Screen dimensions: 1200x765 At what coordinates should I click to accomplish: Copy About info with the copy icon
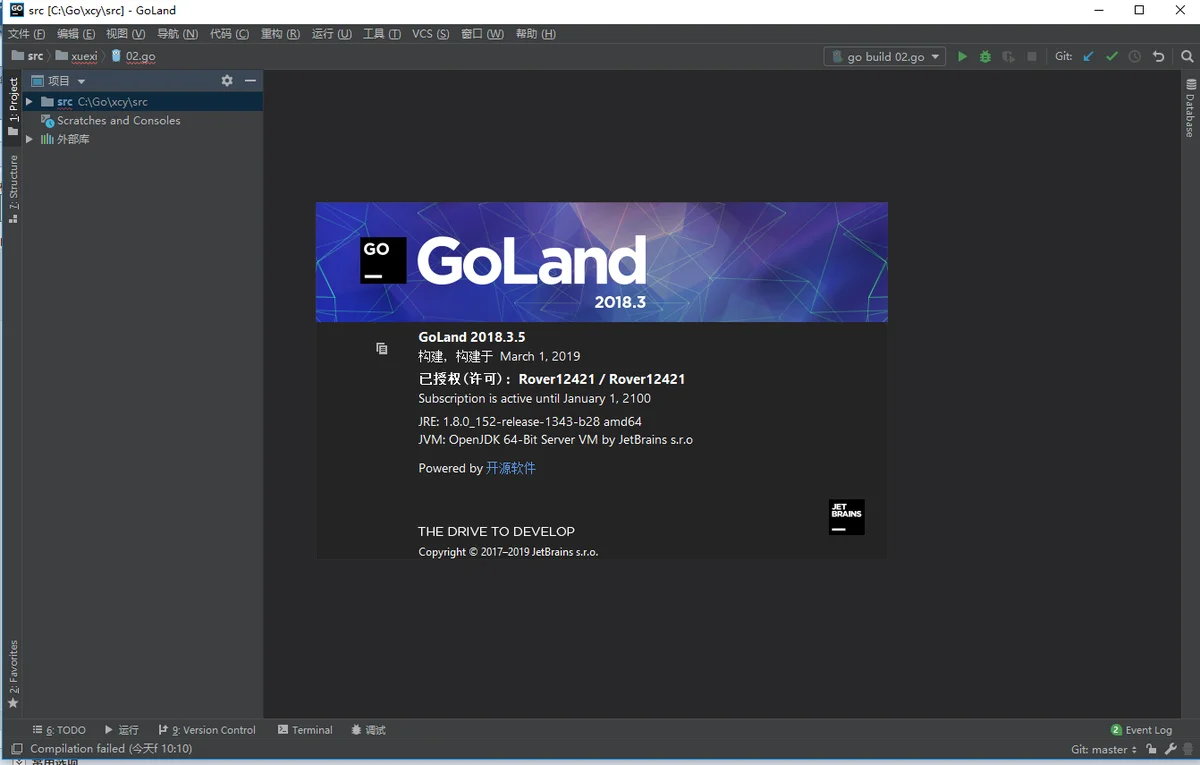point(382,348)
